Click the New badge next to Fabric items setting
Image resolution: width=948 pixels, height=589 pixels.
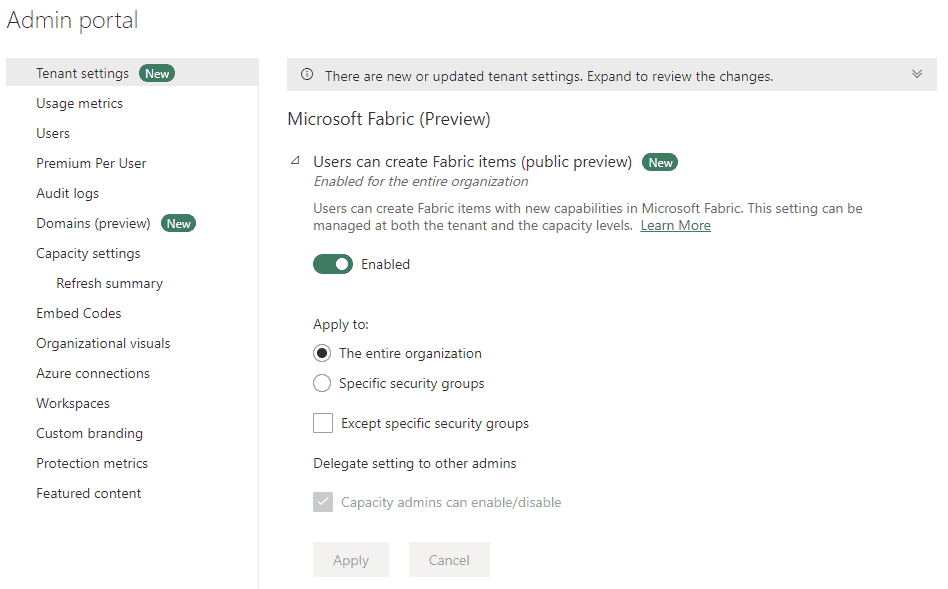pyautogui.click(x=660, y=163)
